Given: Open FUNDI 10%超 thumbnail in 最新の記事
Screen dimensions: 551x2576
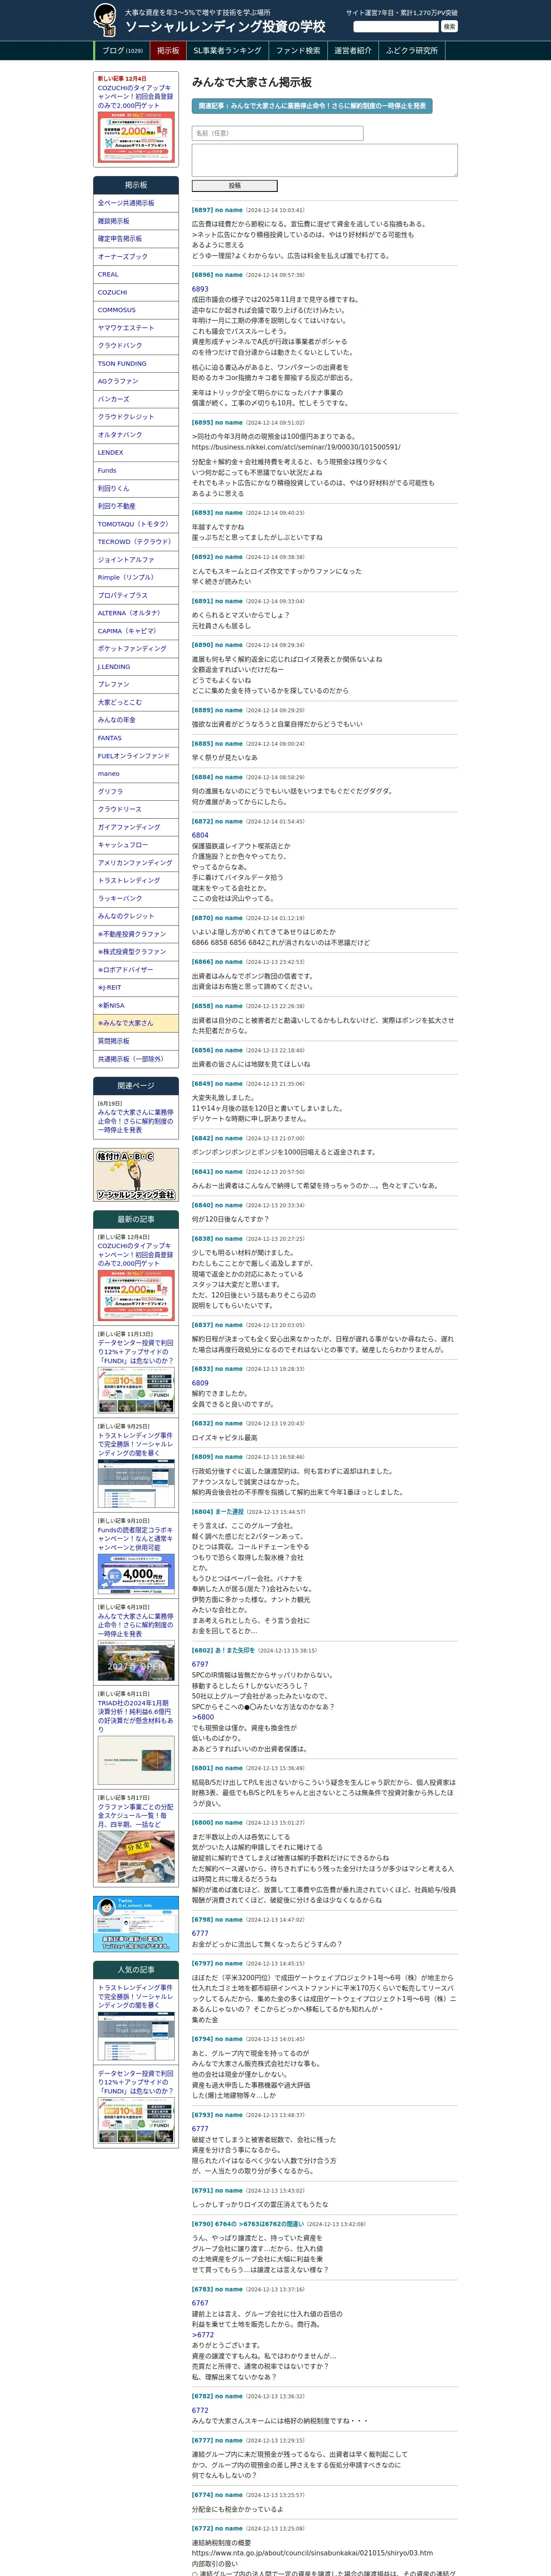Looking at the screenshot, I should tap(136, 1390).
